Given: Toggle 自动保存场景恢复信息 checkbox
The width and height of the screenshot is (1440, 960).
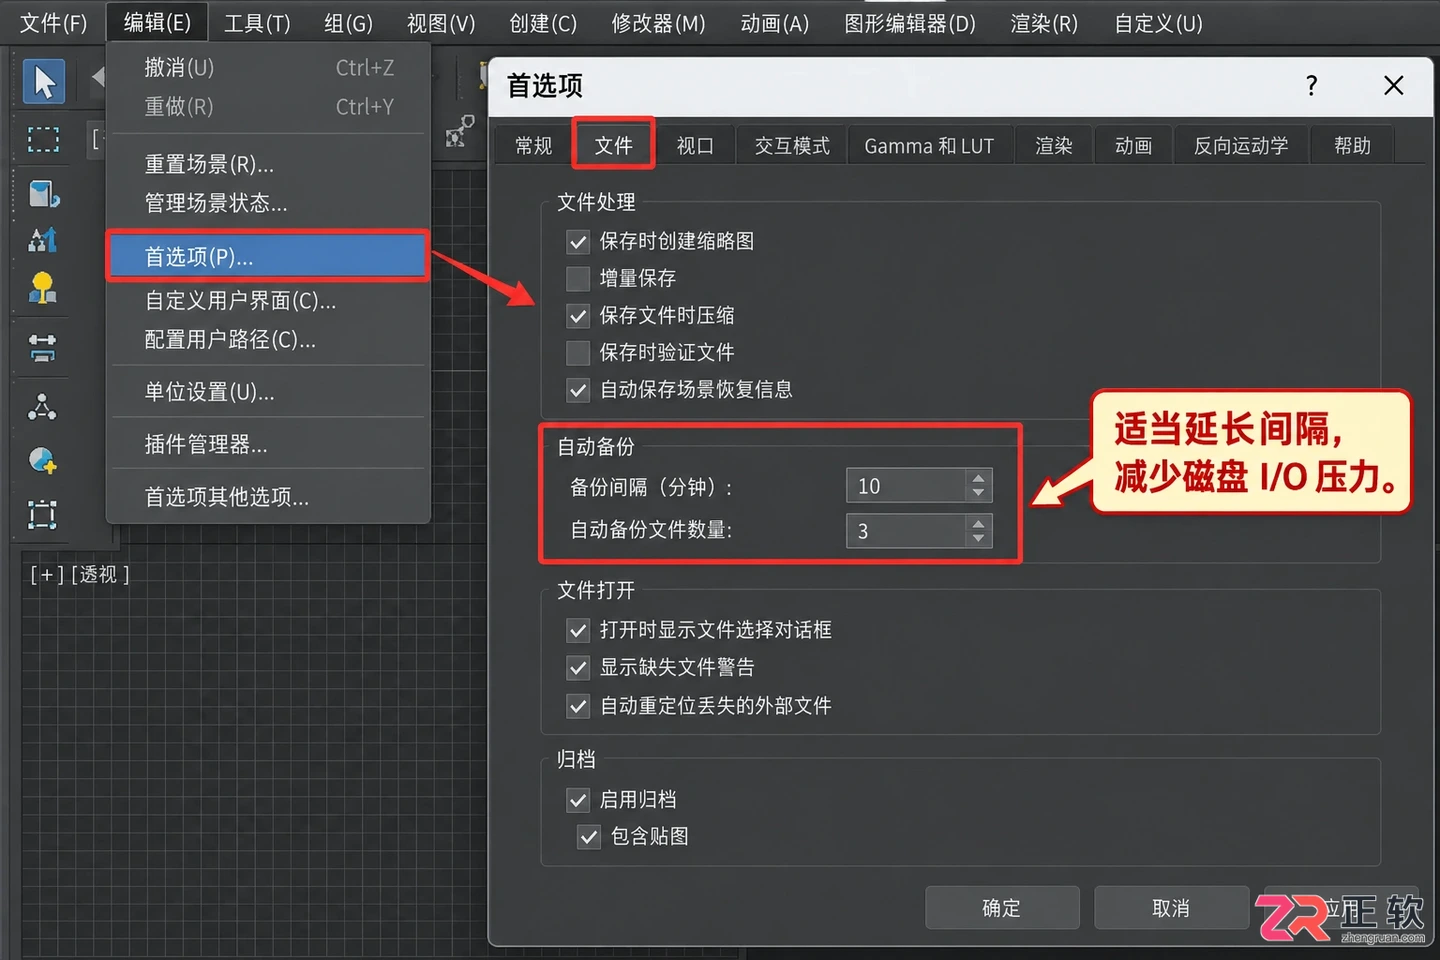Looking at the screenshot, I should click(x=578, y=390).
